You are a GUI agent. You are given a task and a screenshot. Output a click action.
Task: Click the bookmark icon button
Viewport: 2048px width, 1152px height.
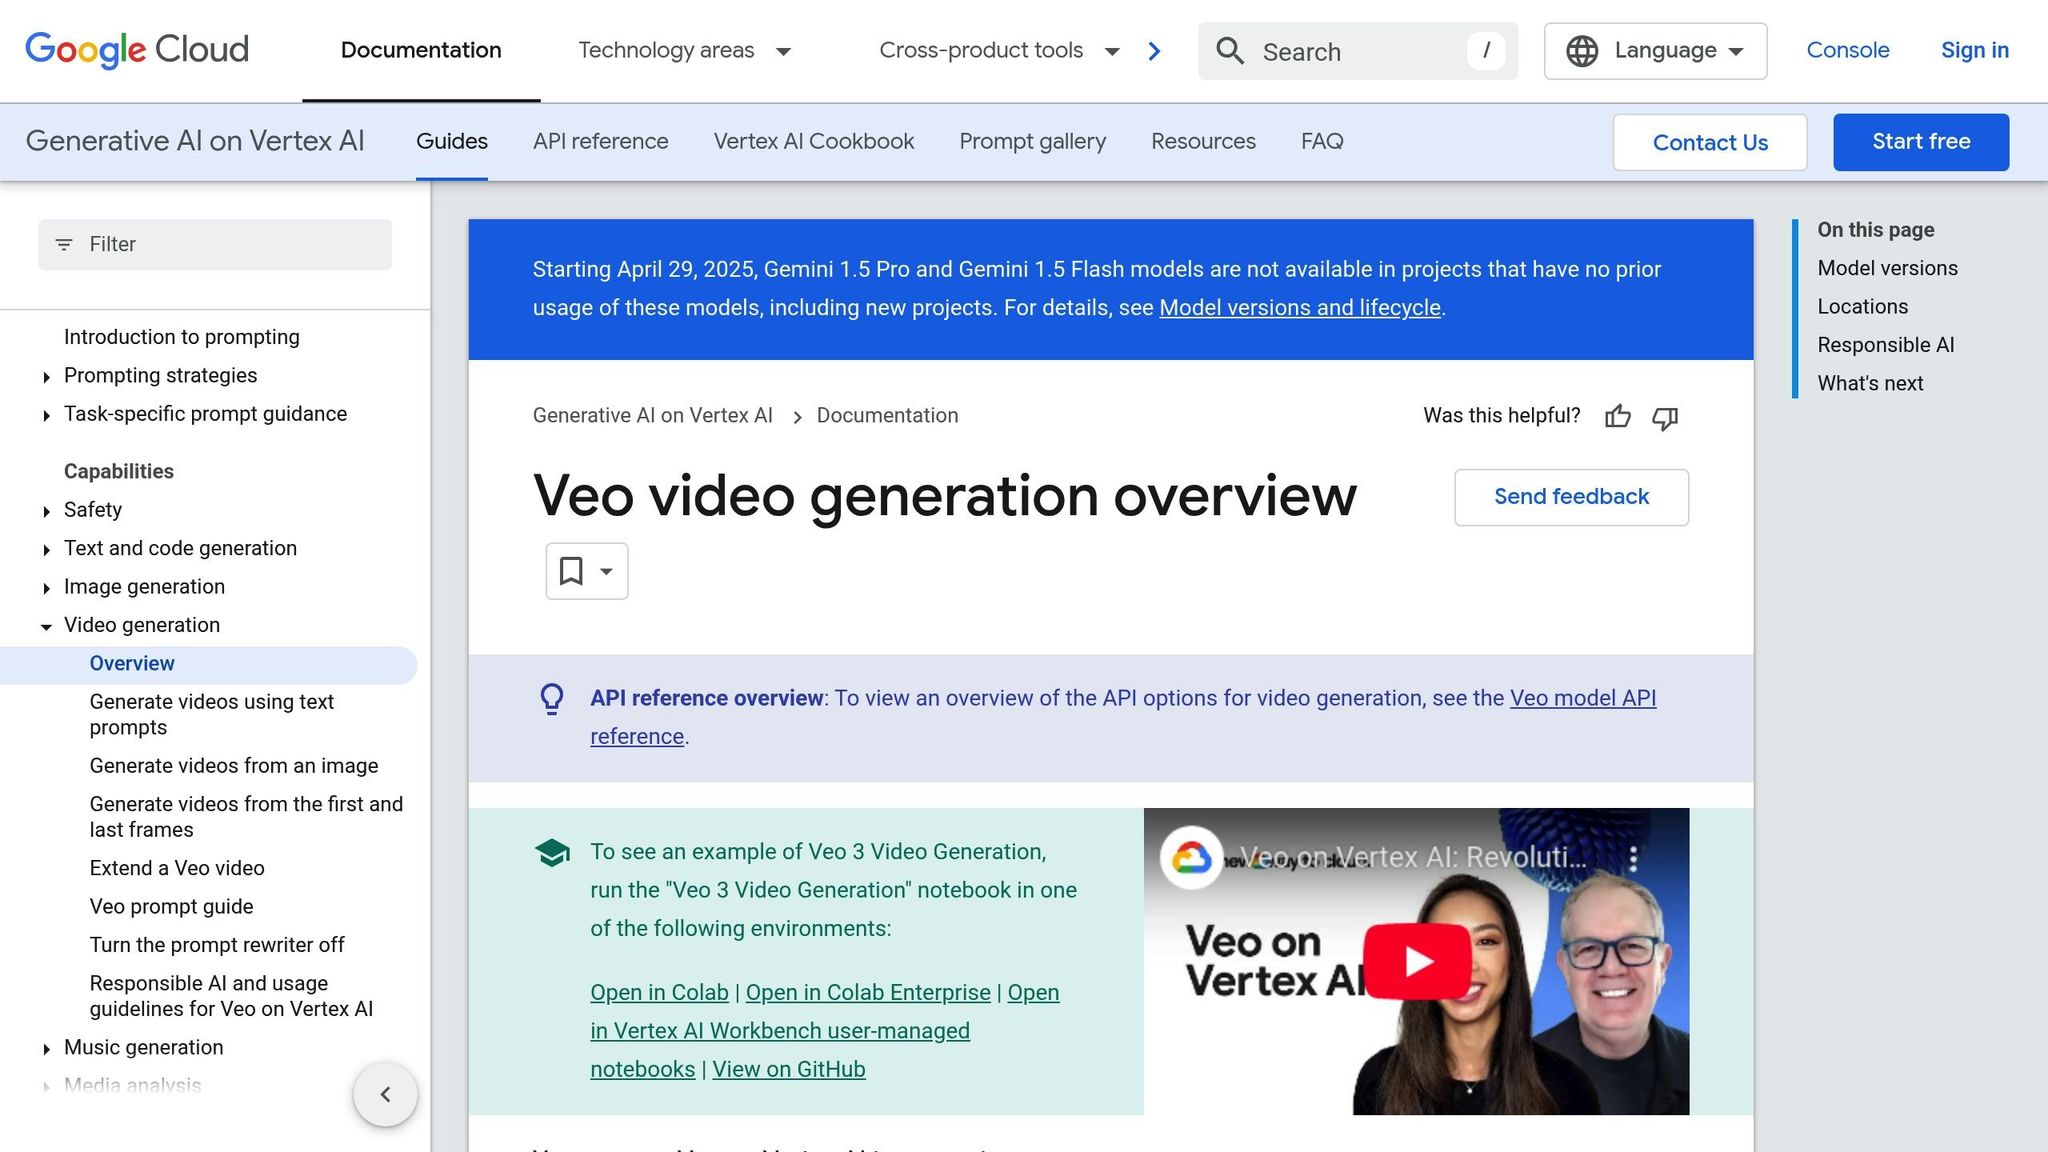[x=571, y=571]
